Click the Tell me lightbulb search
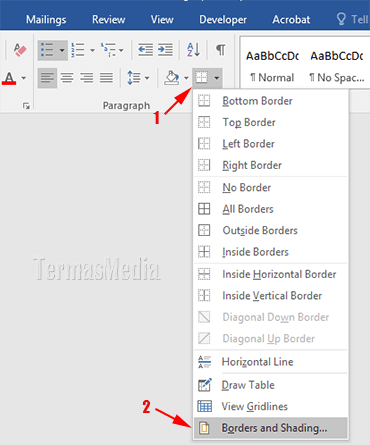The image size is (370, 445). coord(352,19)
